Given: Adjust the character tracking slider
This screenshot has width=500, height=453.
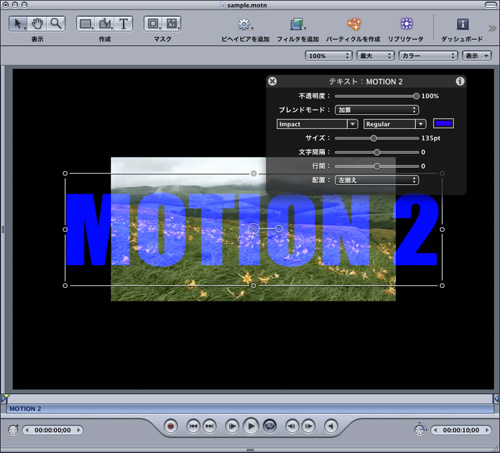Looking at the screenshot, I should [x=377, y=152].
